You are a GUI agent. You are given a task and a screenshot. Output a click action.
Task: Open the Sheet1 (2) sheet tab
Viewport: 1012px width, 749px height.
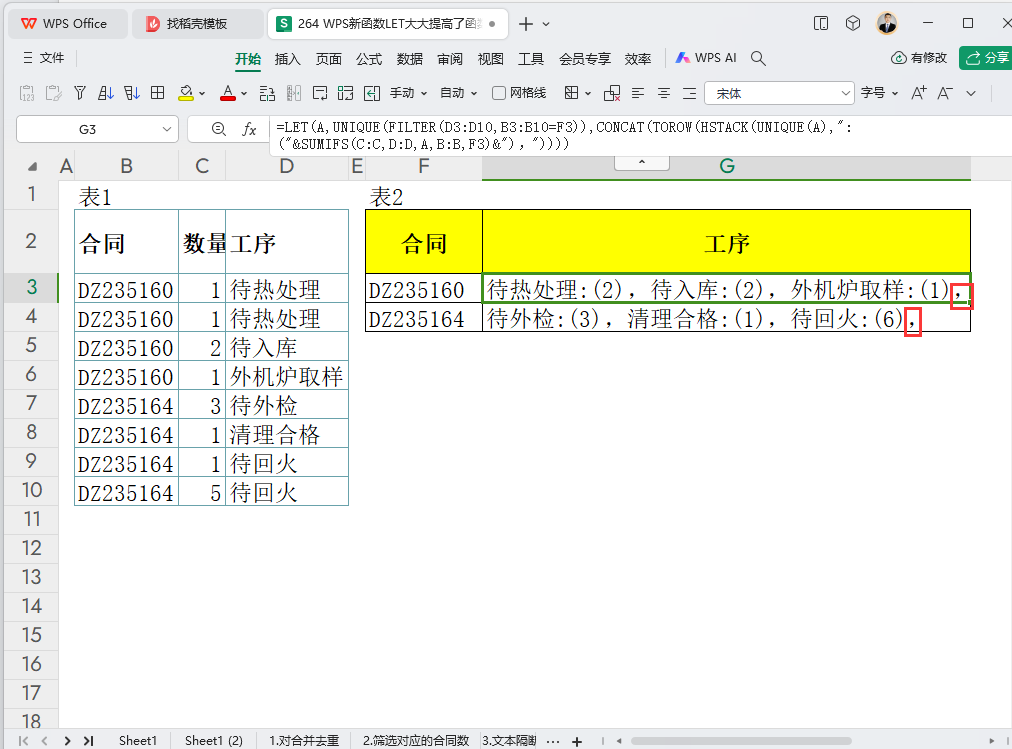(214, 741)
